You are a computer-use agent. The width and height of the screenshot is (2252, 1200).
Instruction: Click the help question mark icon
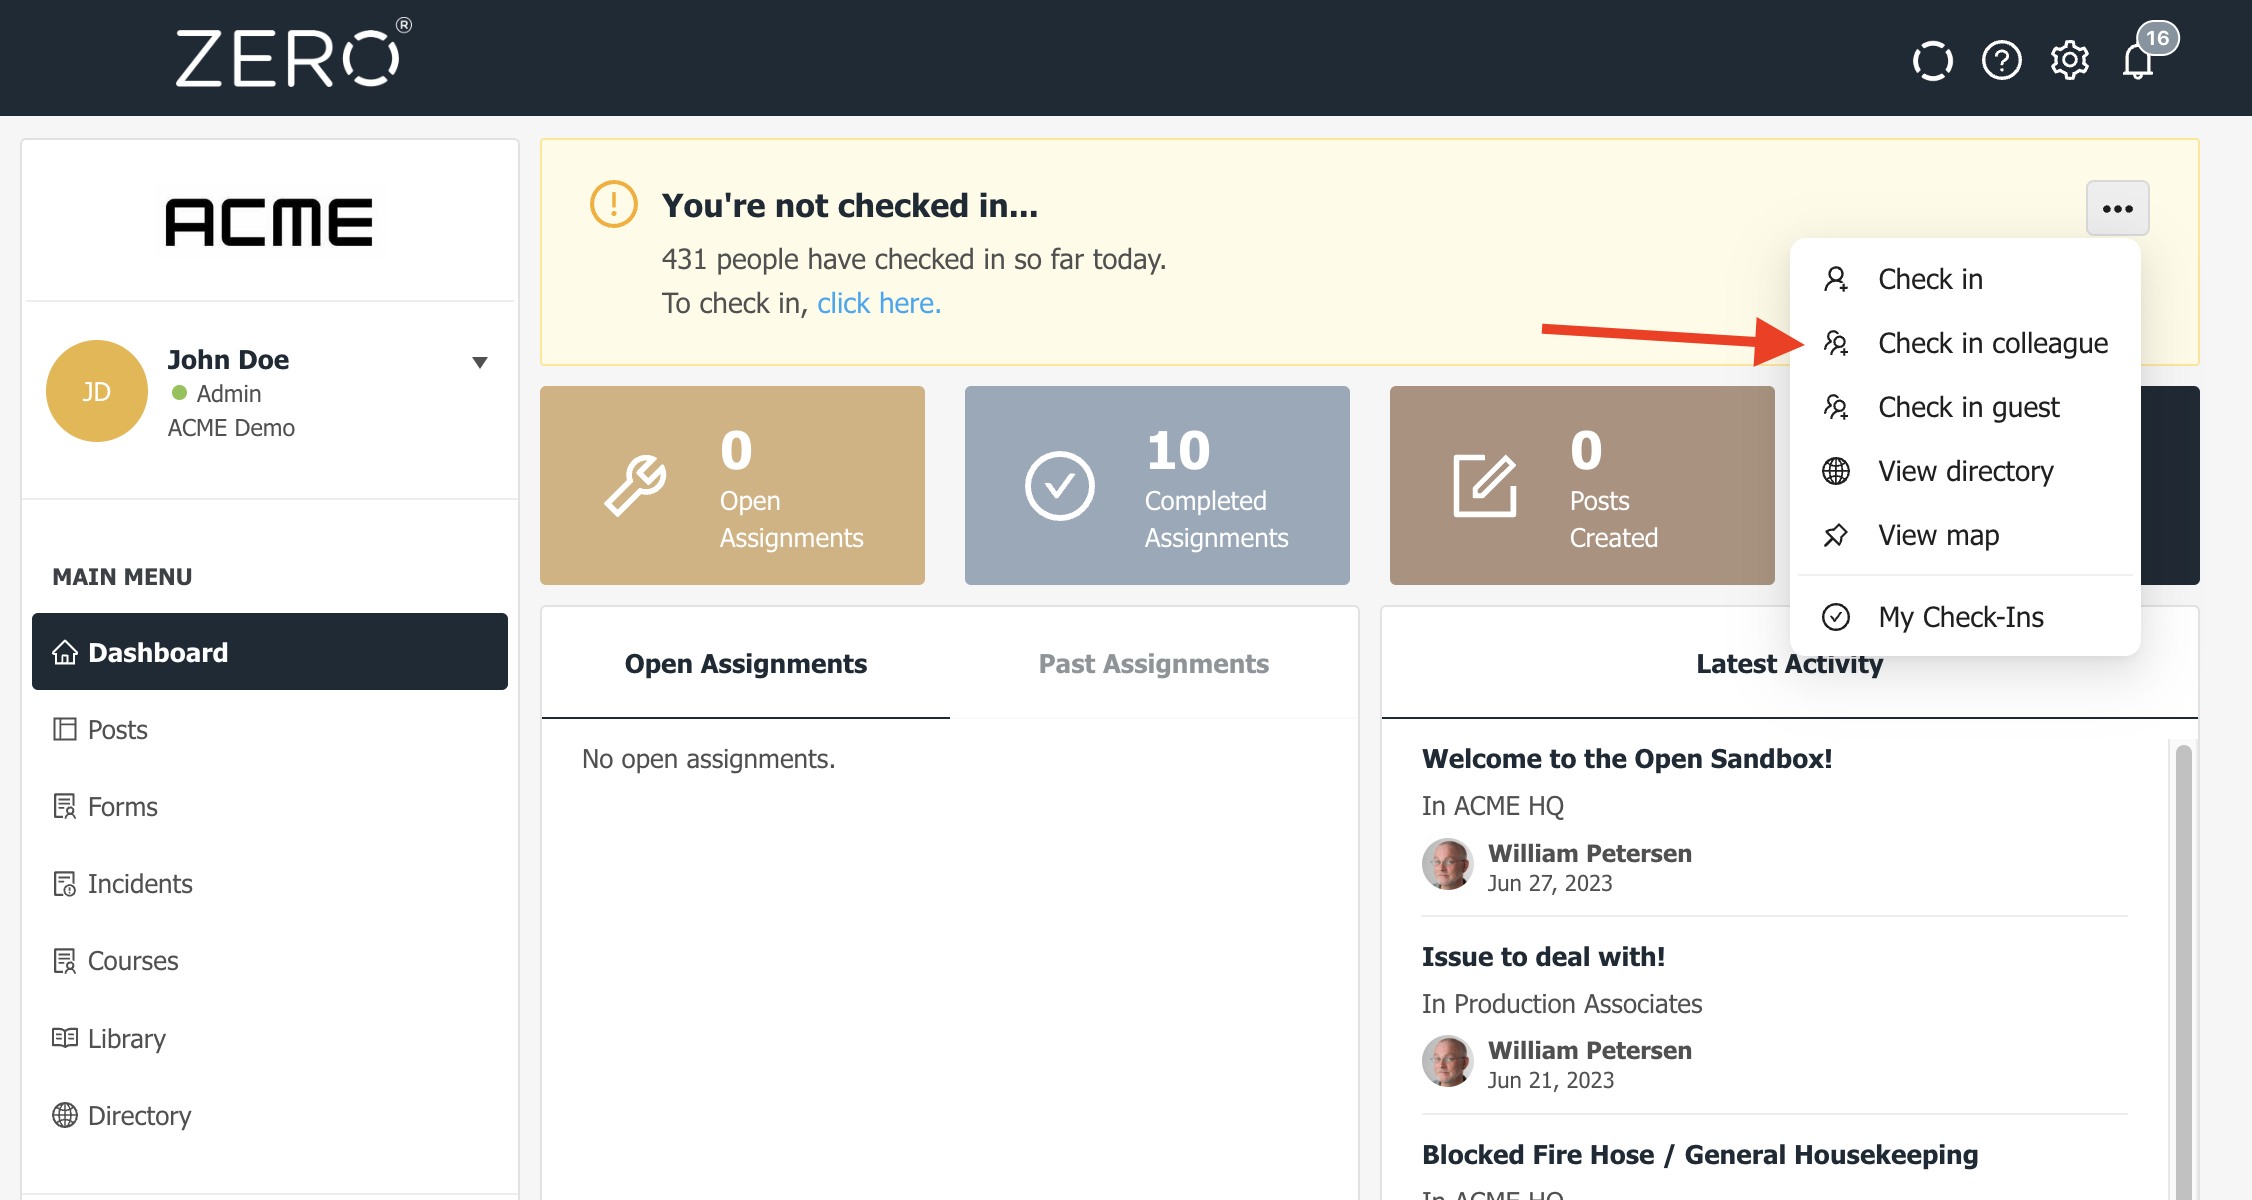click(x=2001, y=61)
